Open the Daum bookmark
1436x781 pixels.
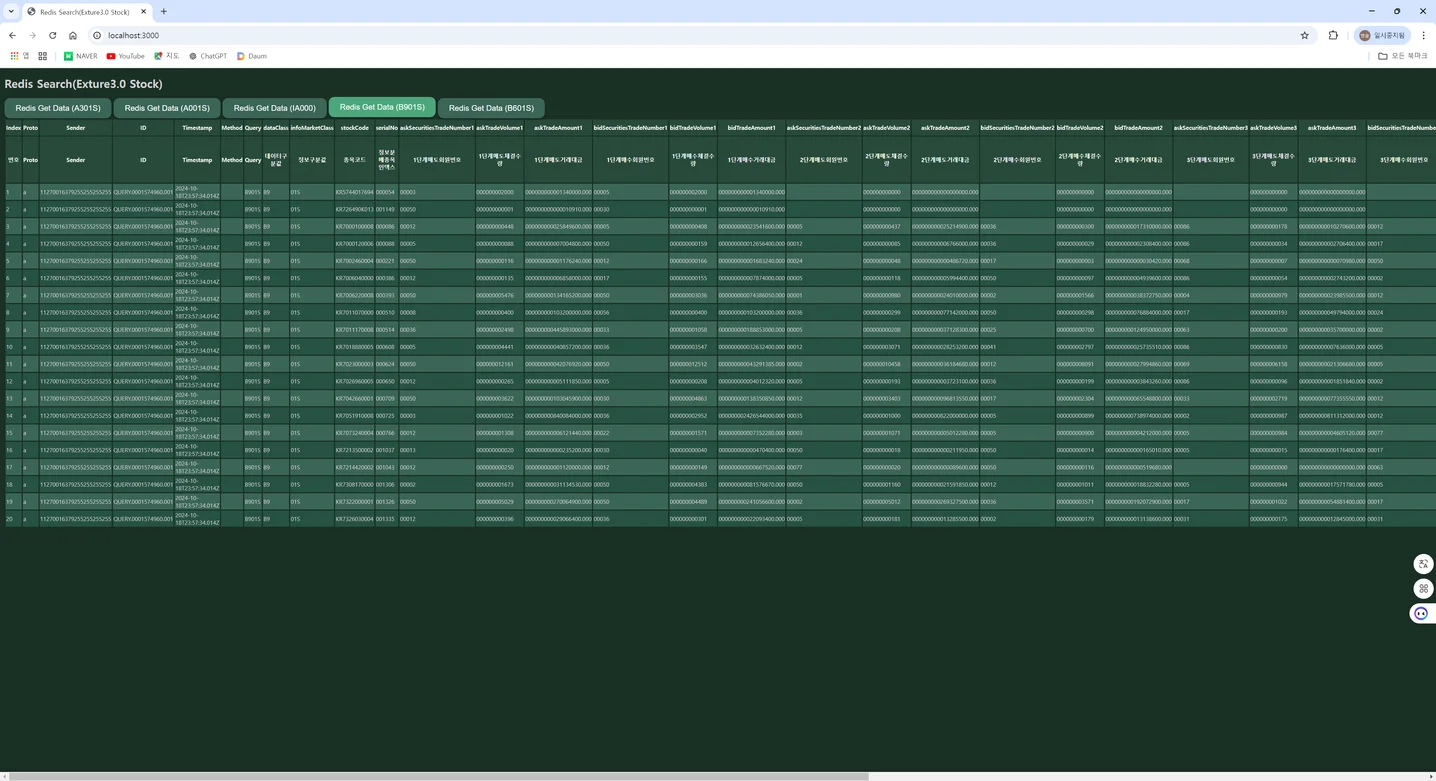(252, 56)
